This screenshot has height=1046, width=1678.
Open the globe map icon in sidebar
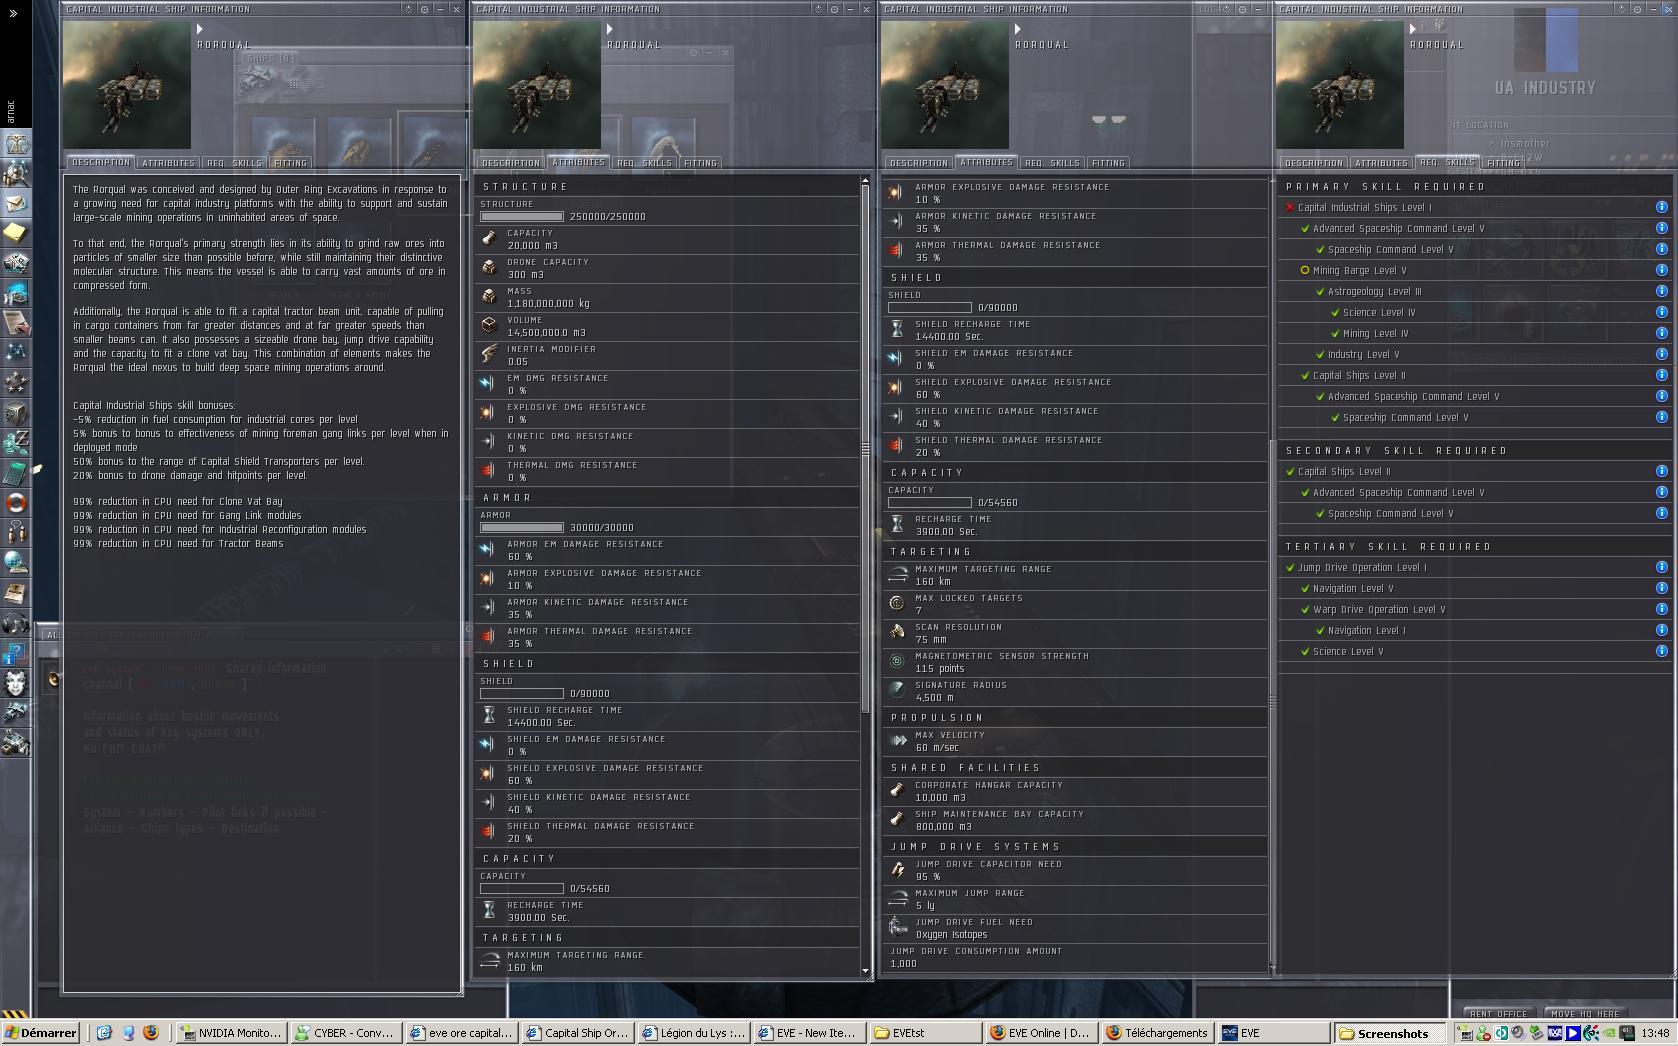[x=16, y=562]
